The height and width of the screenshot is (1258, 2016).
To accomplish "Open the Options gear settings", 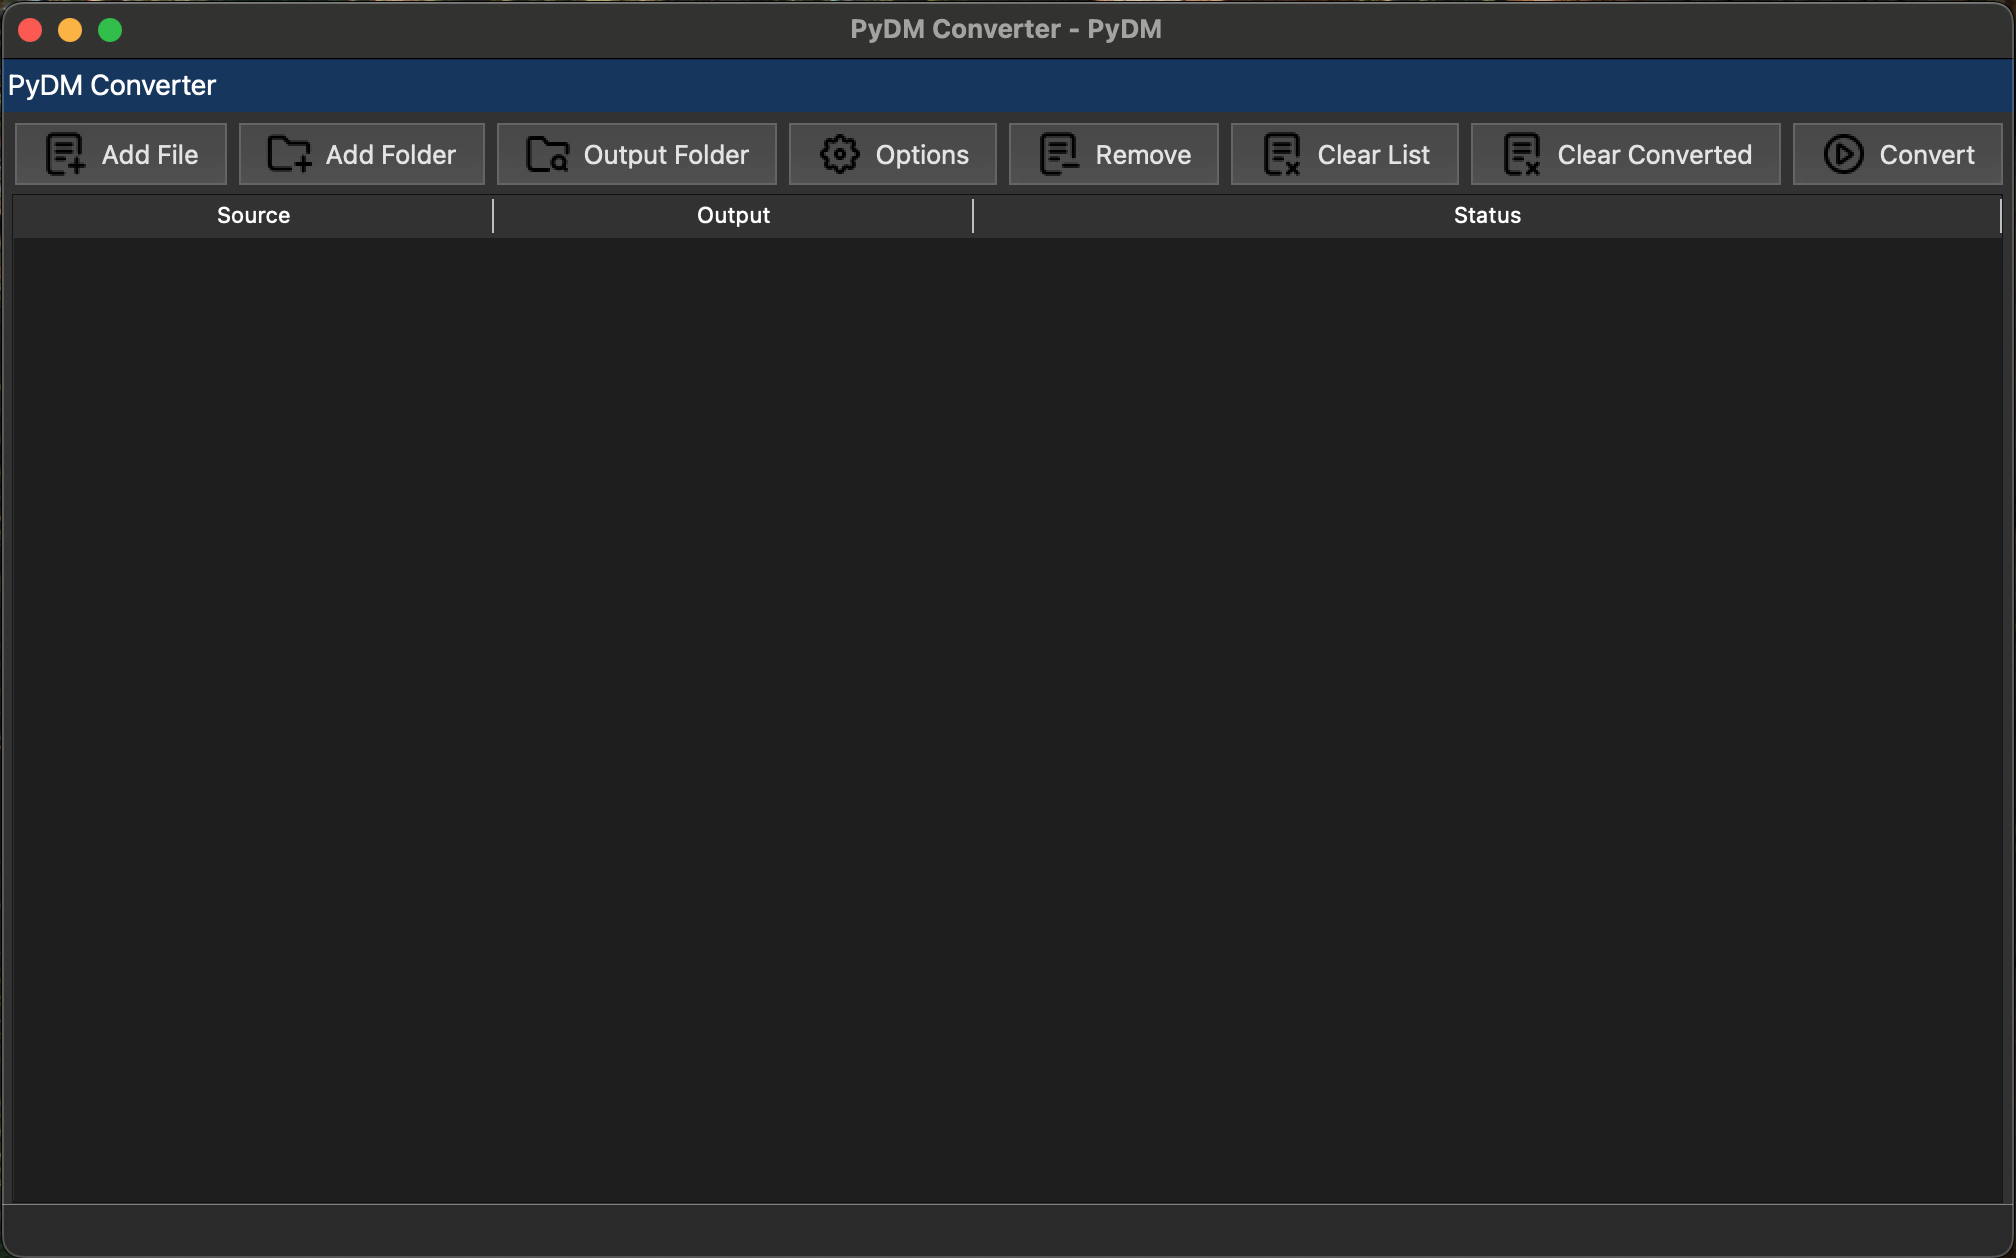I will point(893,154).
